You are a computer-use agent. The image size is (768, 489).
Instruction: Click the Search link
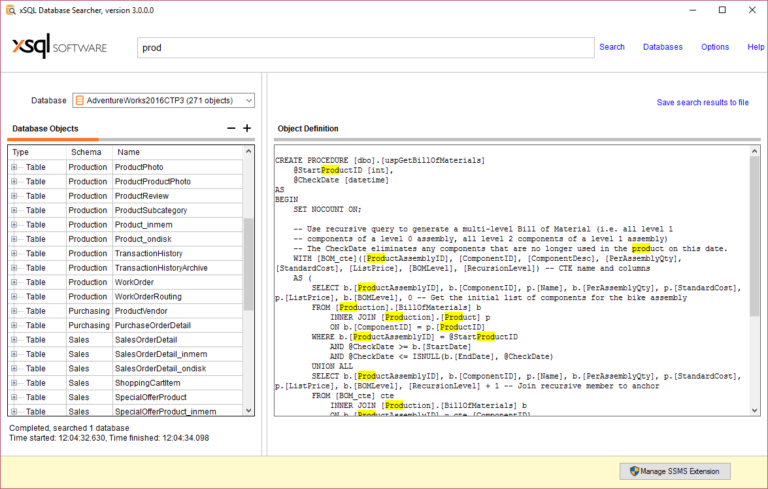[612, 47]
